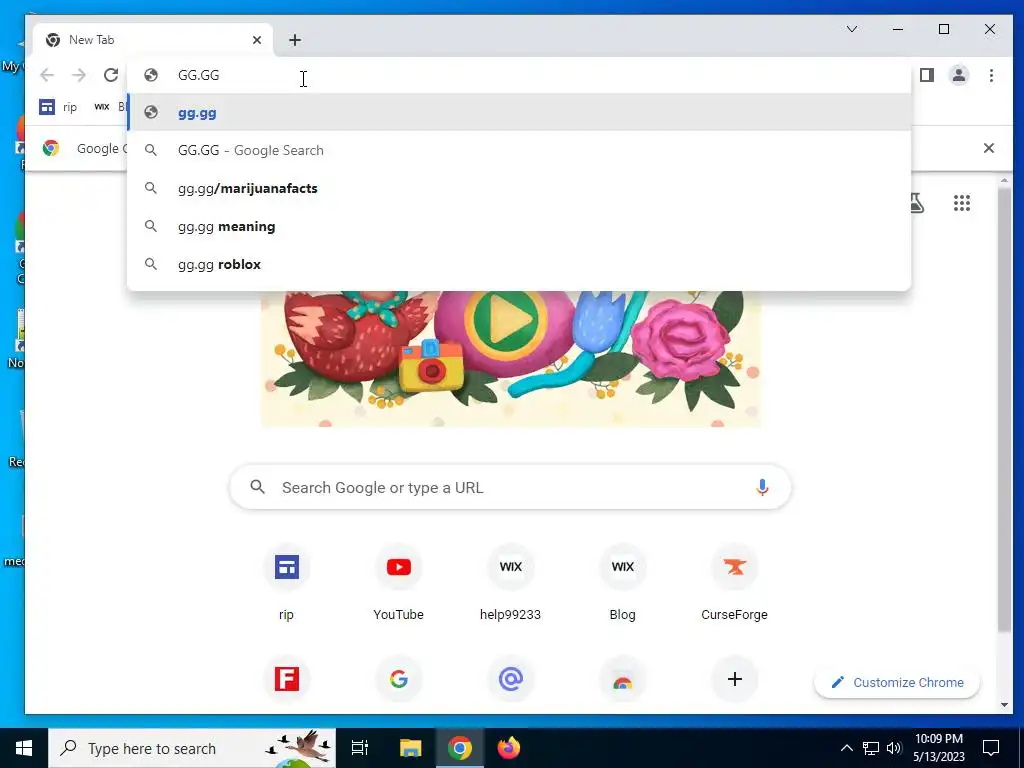The width and height of the screenshot is (1024, 768).
Task: Add a shortcut with the plus tile
Action: point(735,679)
